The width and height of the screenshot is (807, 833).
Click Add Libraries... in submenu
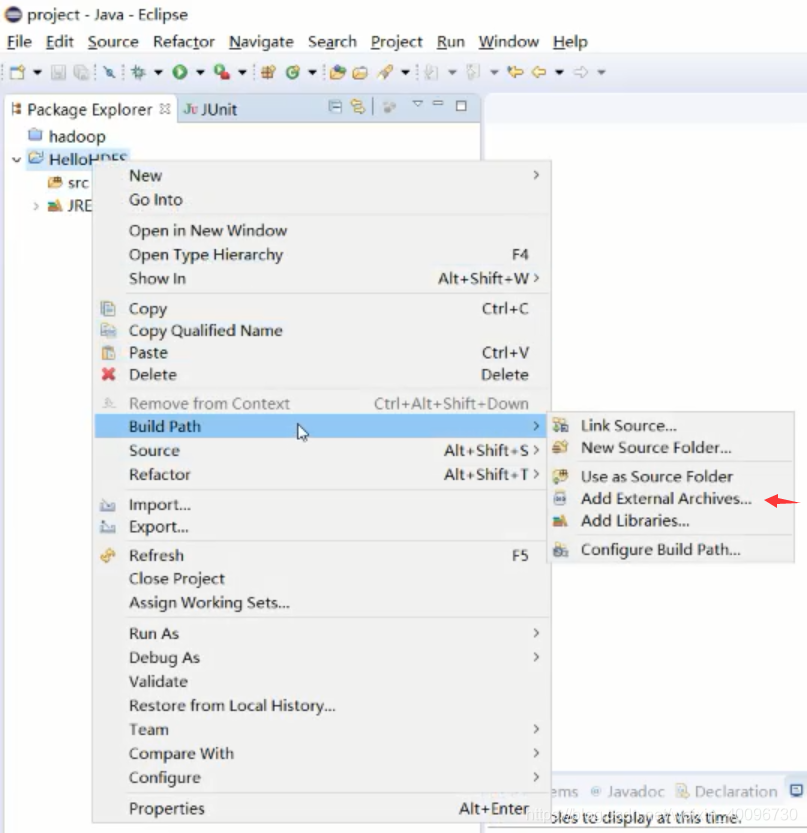tap(671, 521)
